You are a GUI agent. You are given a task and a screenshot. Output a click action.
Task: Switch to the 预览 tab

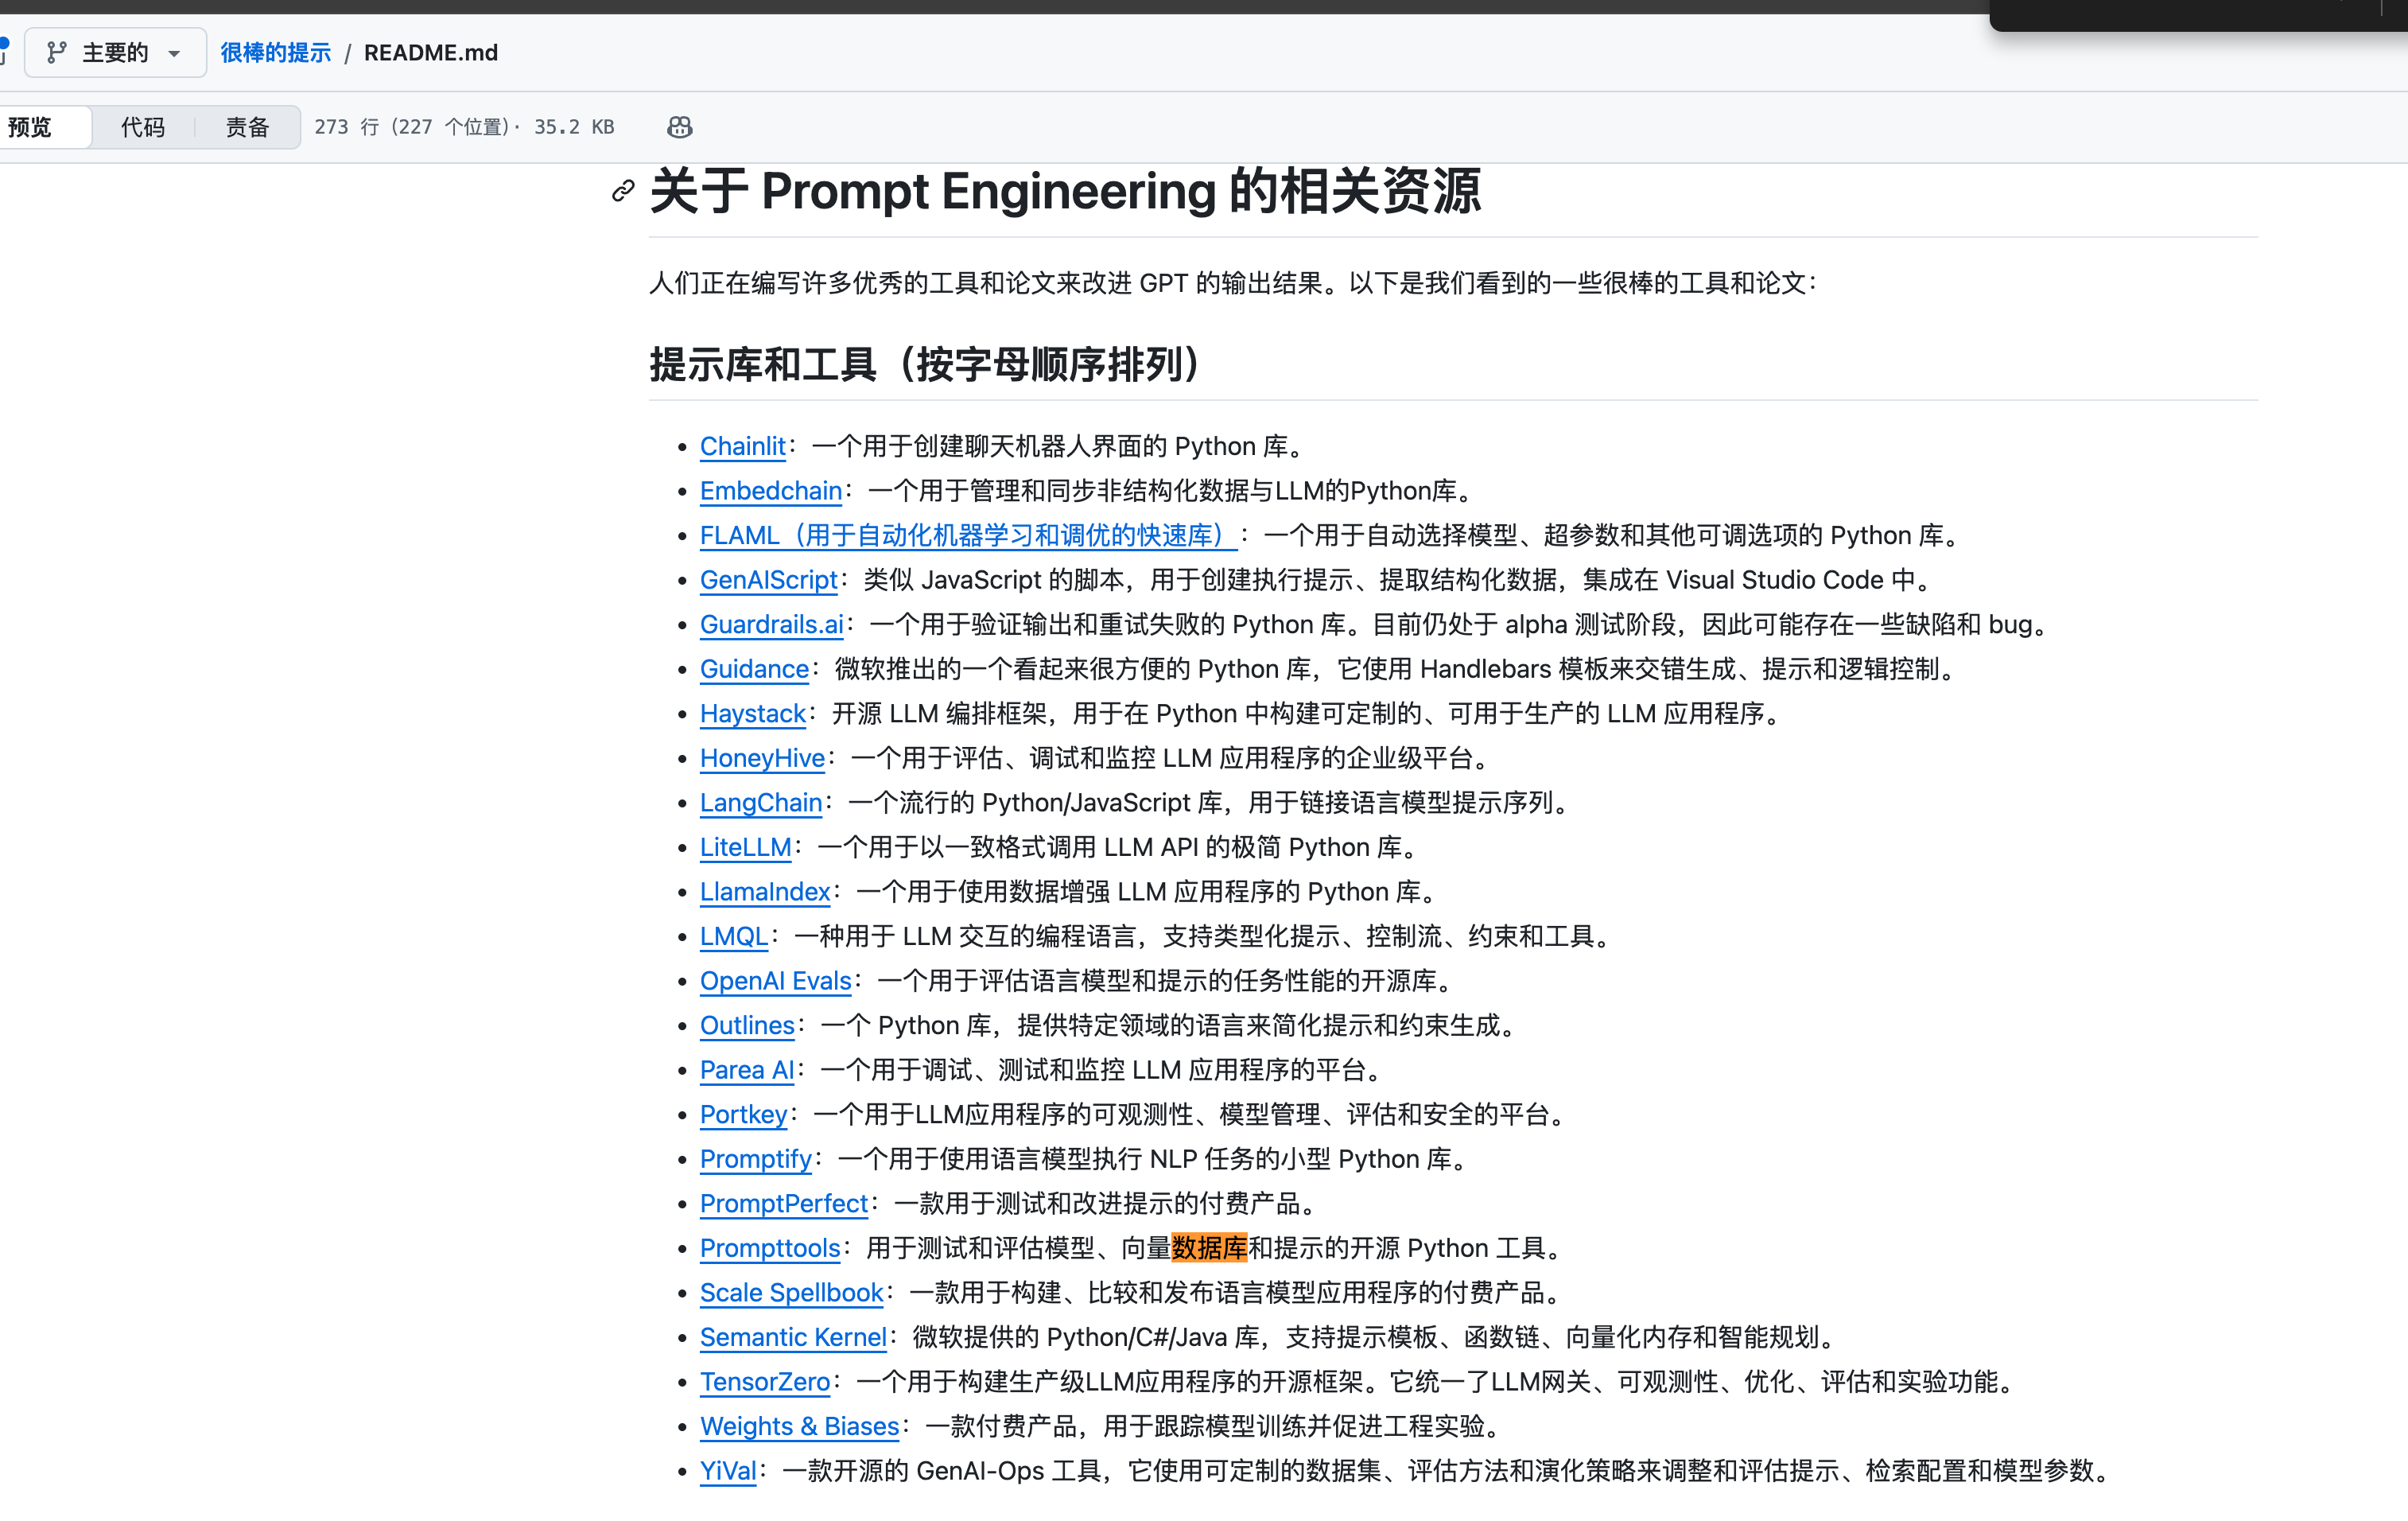(x=30, y=127)
